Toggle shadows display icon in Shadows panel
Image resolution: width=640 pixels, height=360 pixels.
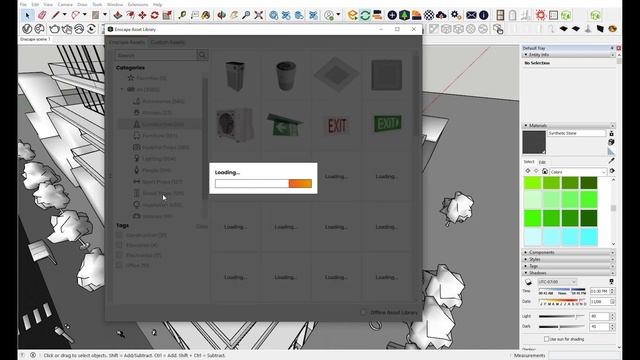coord(528,282)
